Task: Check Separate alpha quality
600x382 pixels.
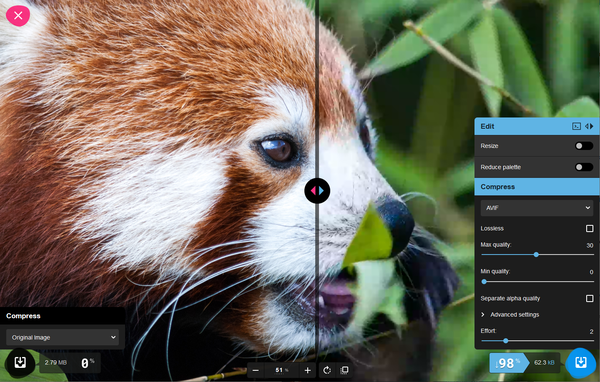Action: pyautogui.click(x=590, y=298)
